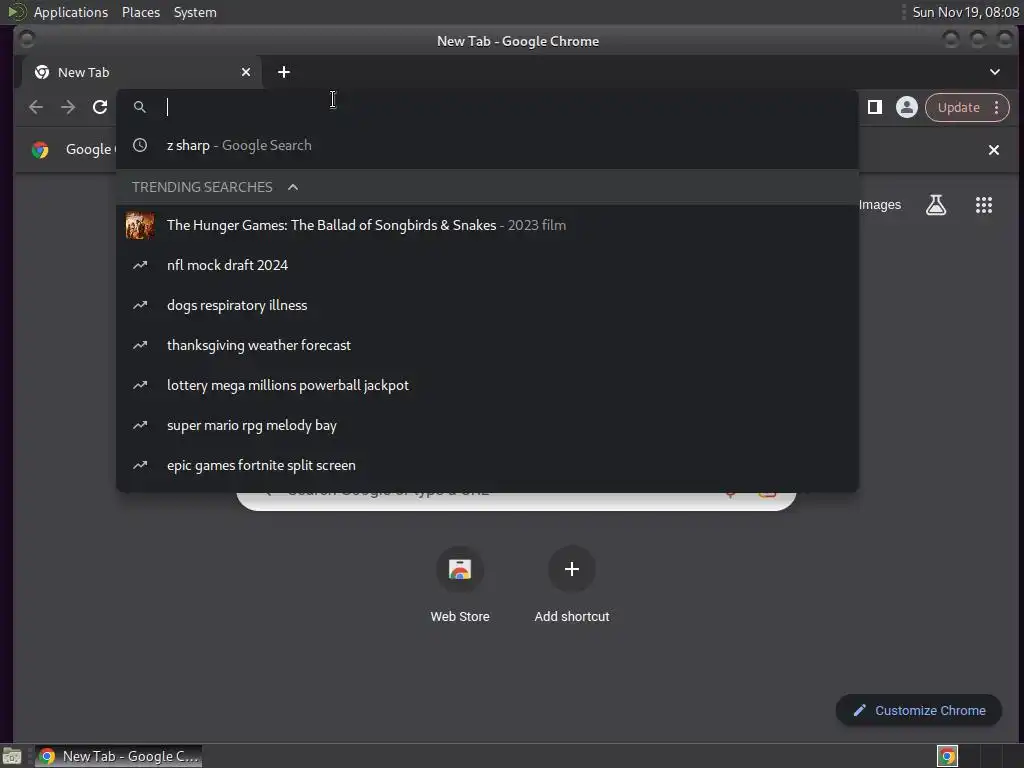Open a new tab with the plus icon
Image resolution: width=1024 pixels, height=768 pixels.
tap(283, 72)
